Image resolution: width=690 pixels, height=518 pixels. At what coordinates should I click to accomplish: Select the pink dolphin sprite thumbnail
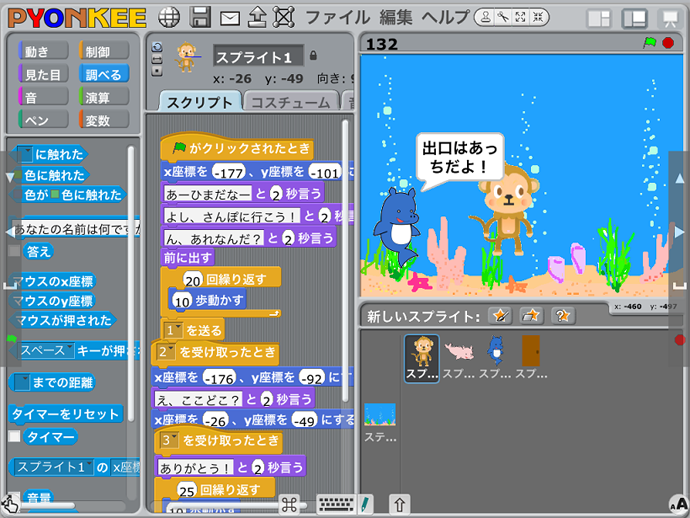(x=459, y=358)
